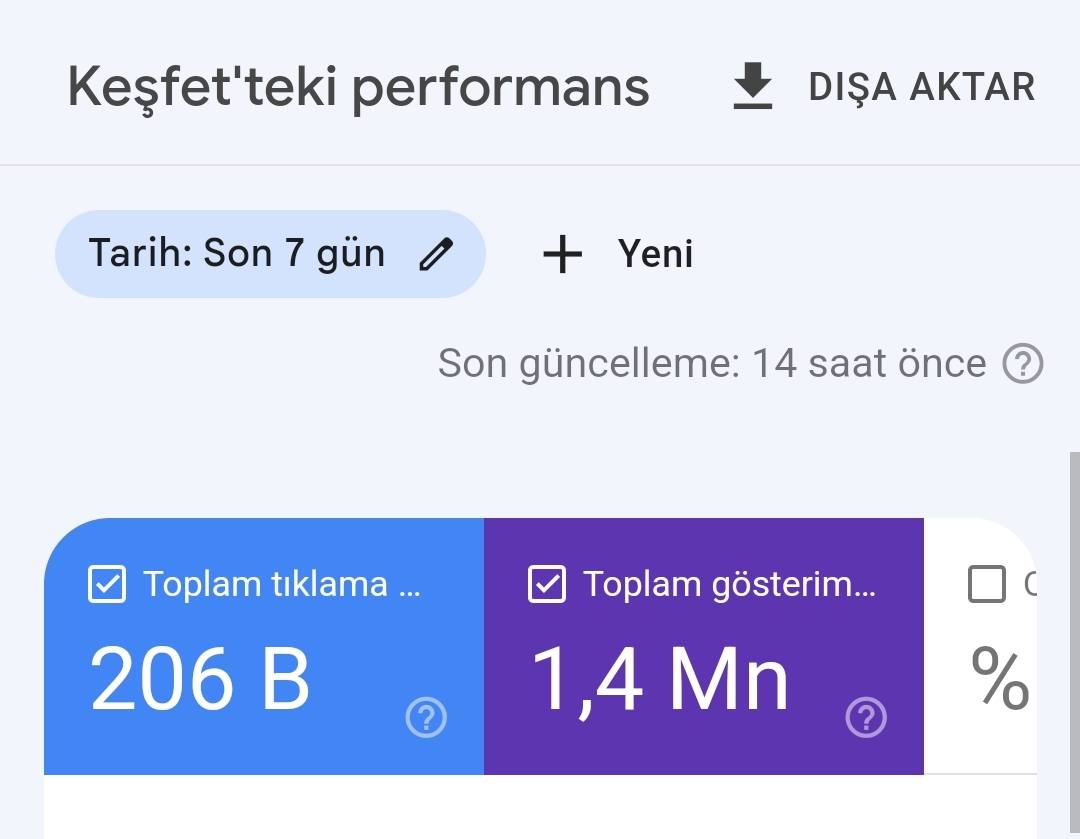The image size is (1080, 839).
Task: Select the Toplam gösterim metric card
Action: 703,646
